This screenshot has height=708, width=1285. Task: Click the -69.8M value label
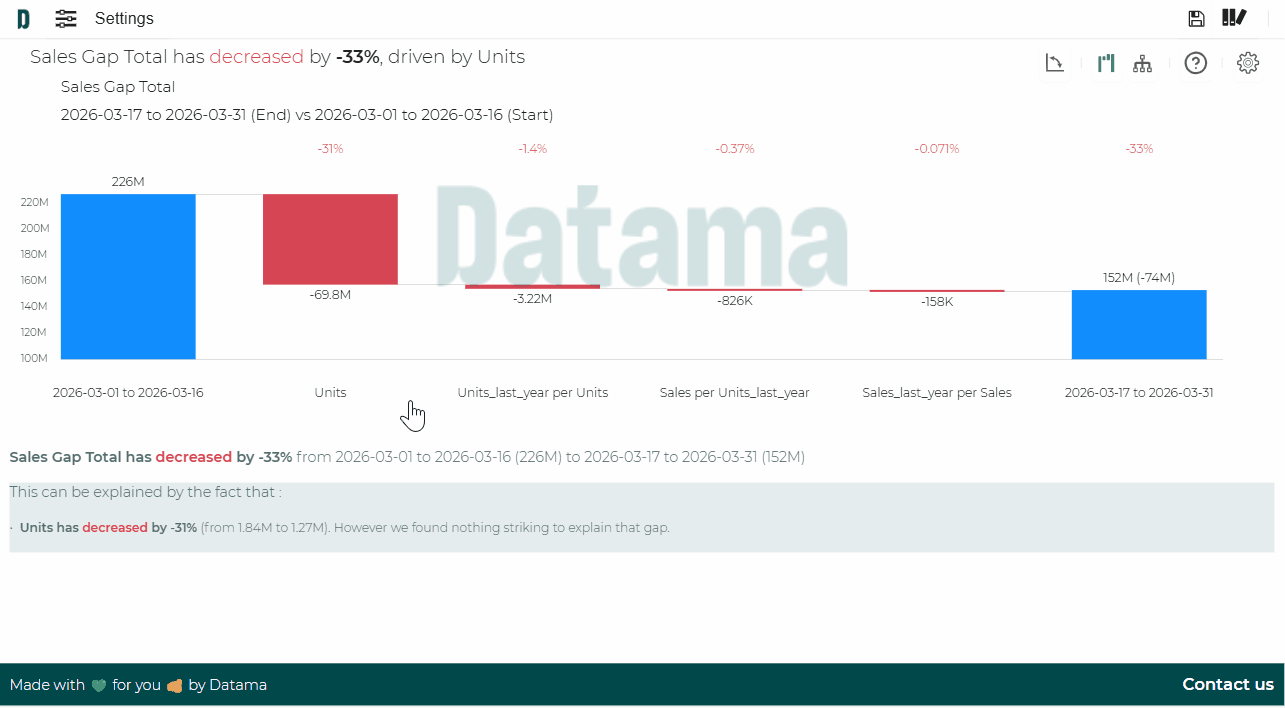click(330, 295)
